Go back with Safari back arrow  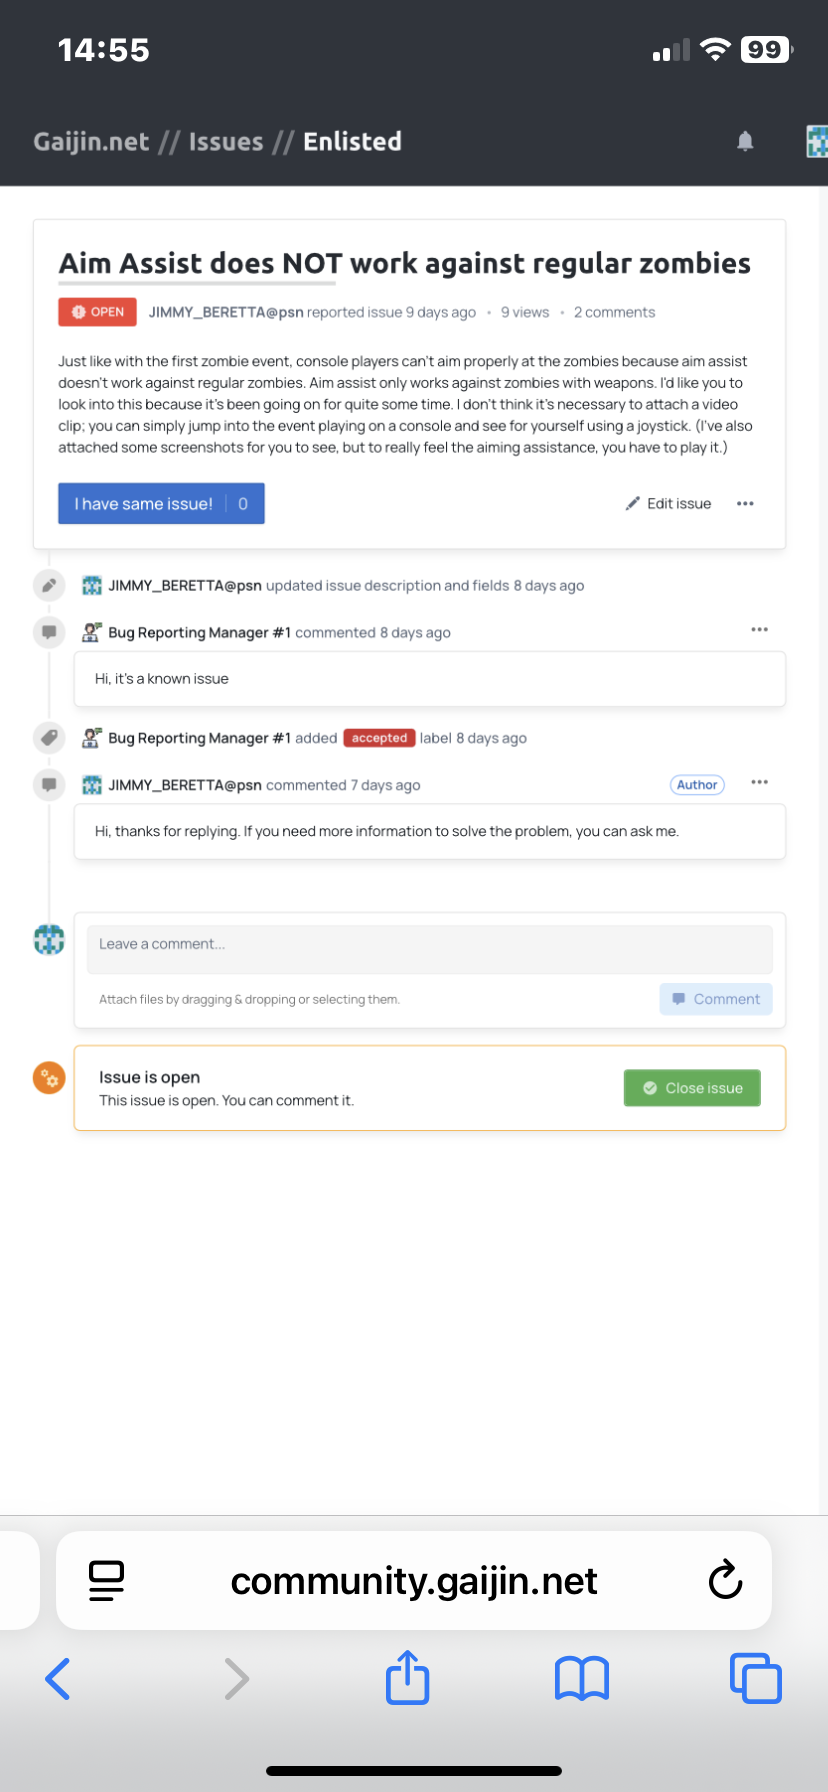(x=58, y=1678)
